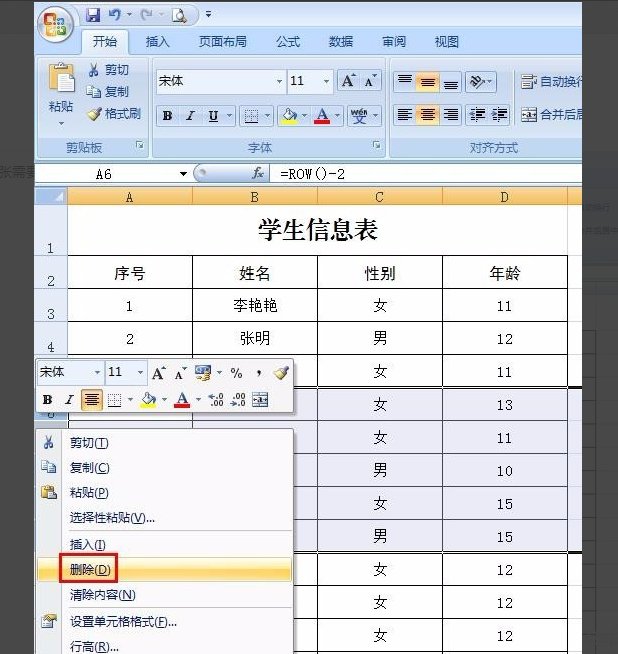
Task: Copy selection with ribbon 复制
Action: coord(108,91)
